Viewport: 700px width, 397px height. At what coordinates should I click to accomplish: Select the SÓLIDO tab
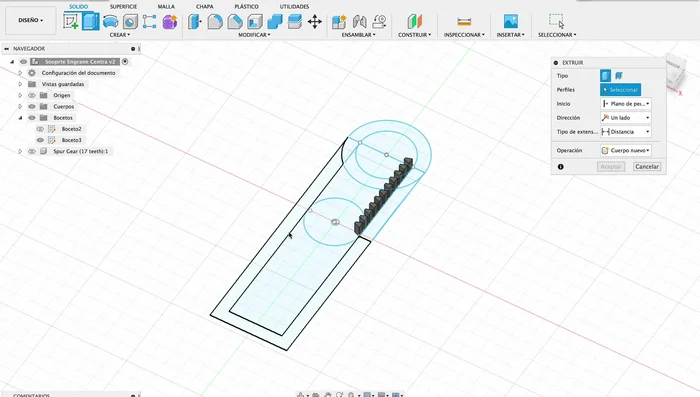click(x=79, y=6)
